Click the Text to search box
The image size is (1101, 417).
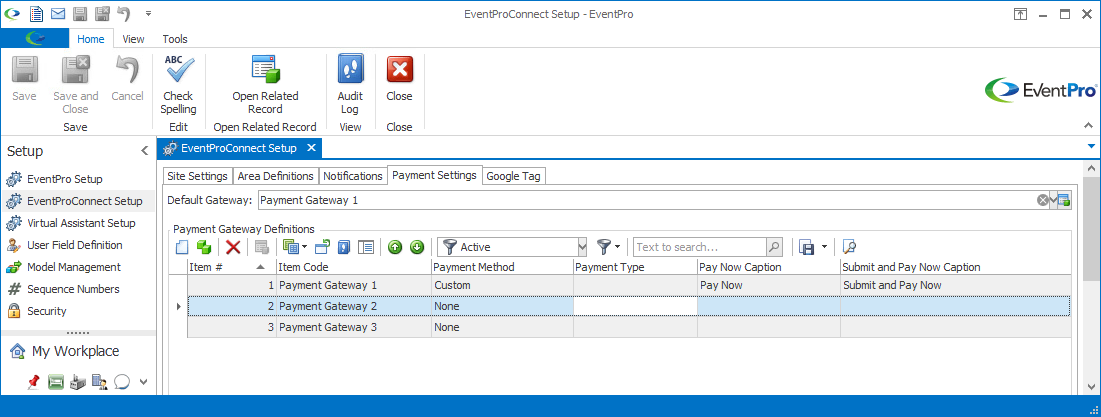click(699, 247)
